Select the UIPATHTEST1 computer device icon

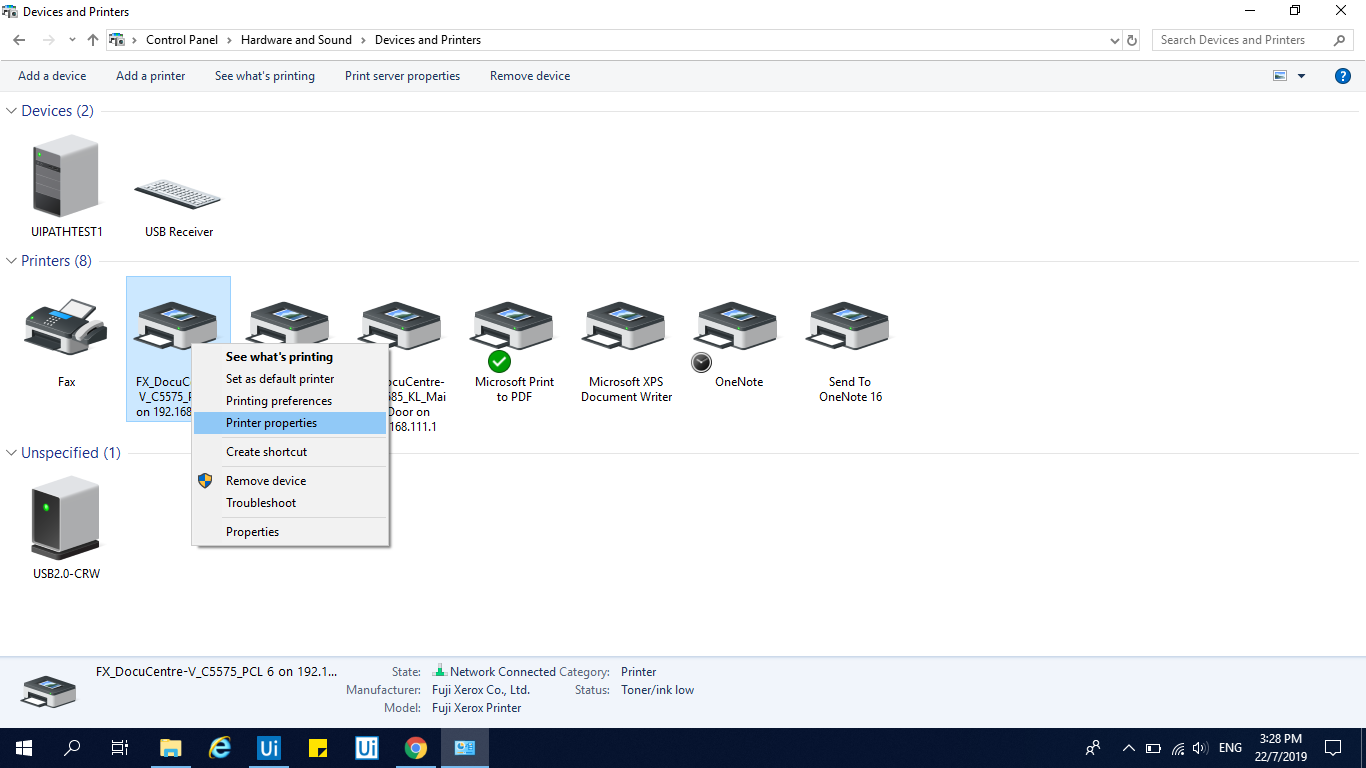(66, 177)
